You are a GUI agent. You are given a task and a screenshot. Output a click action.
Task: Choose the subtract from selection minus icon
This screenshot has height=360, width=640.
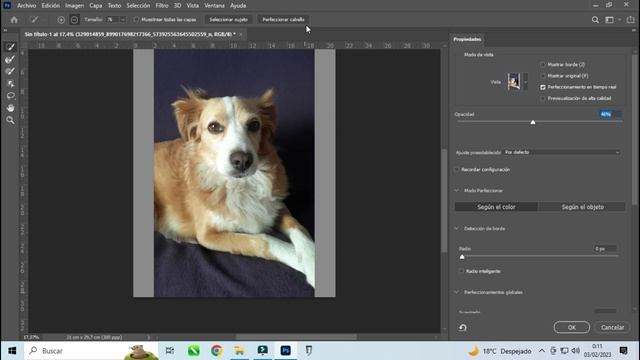tap(74, 20)
